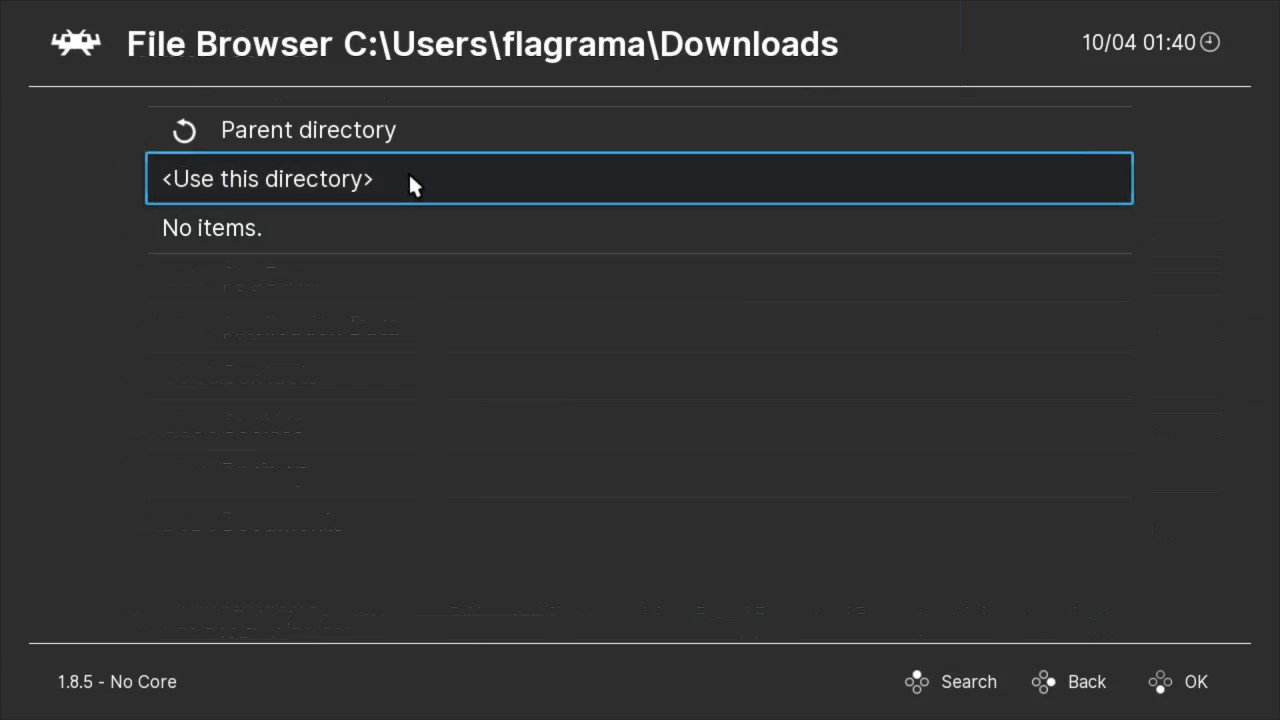The image size is (1280, 720).
Task: Select the <Use this directory> entry
Action: [x=267, y=179]
